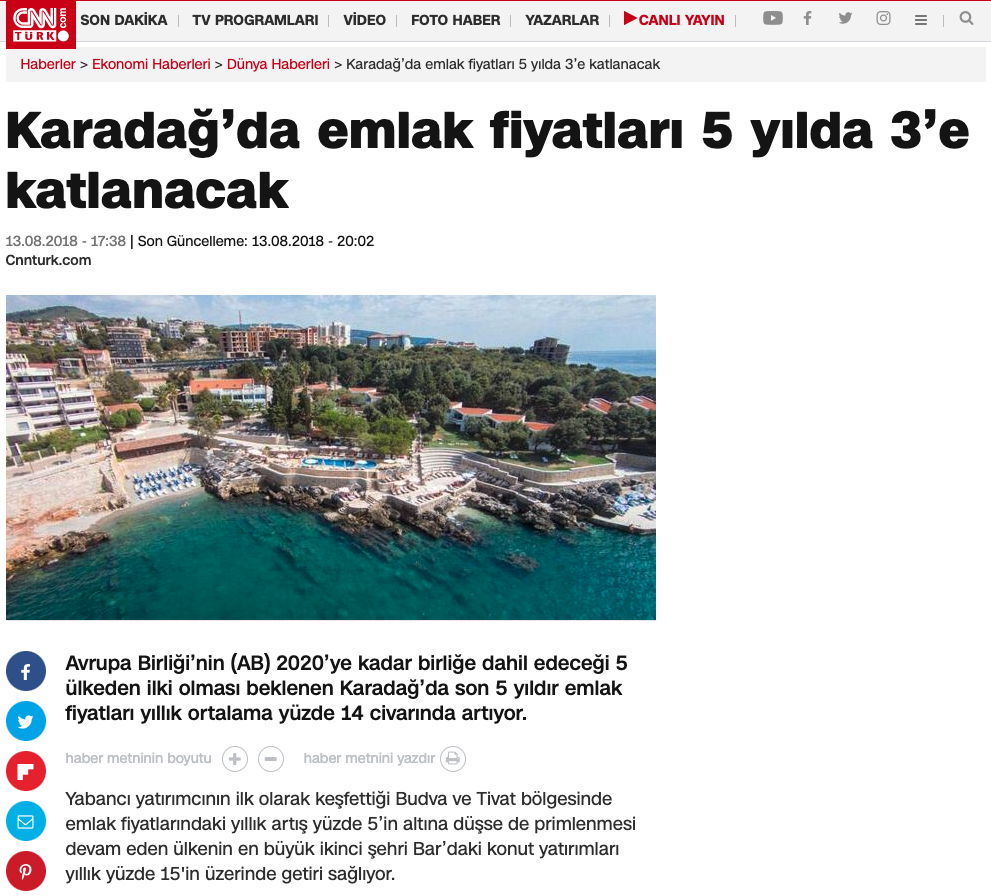Click breadcrumb current page title text
Image resolution: width=991 pixels, height=896 pixels.
[x=503, y=64]
